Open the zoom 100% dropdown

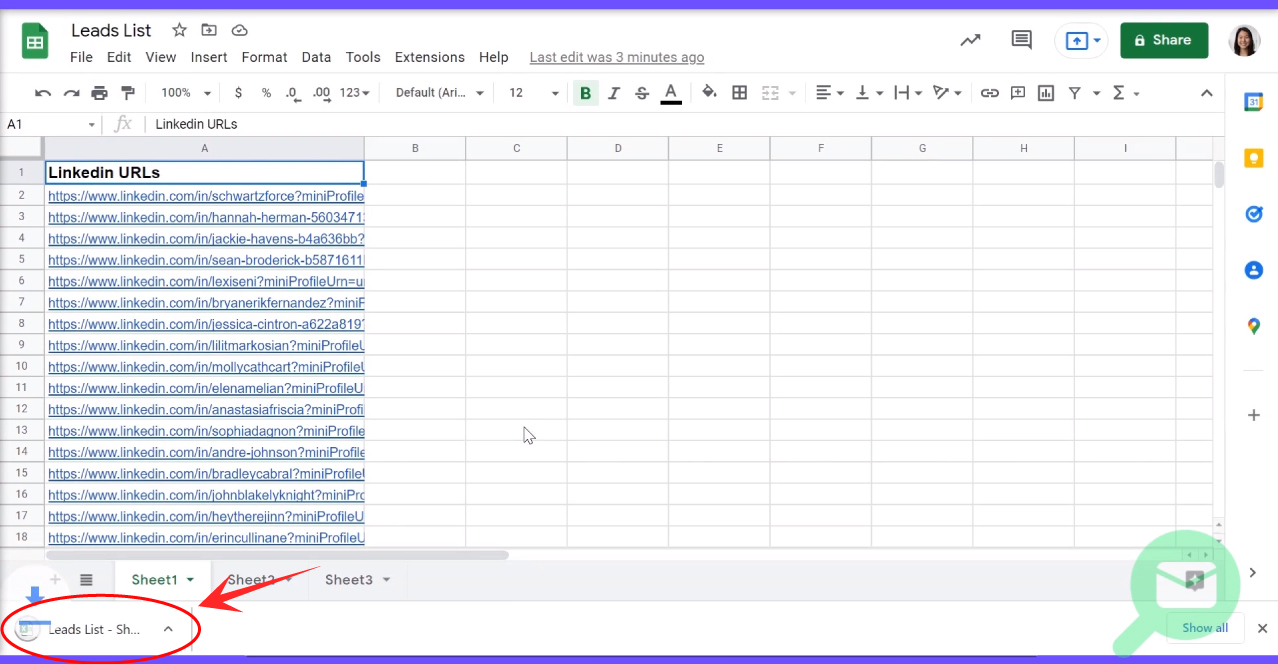(x=186, y=93)
